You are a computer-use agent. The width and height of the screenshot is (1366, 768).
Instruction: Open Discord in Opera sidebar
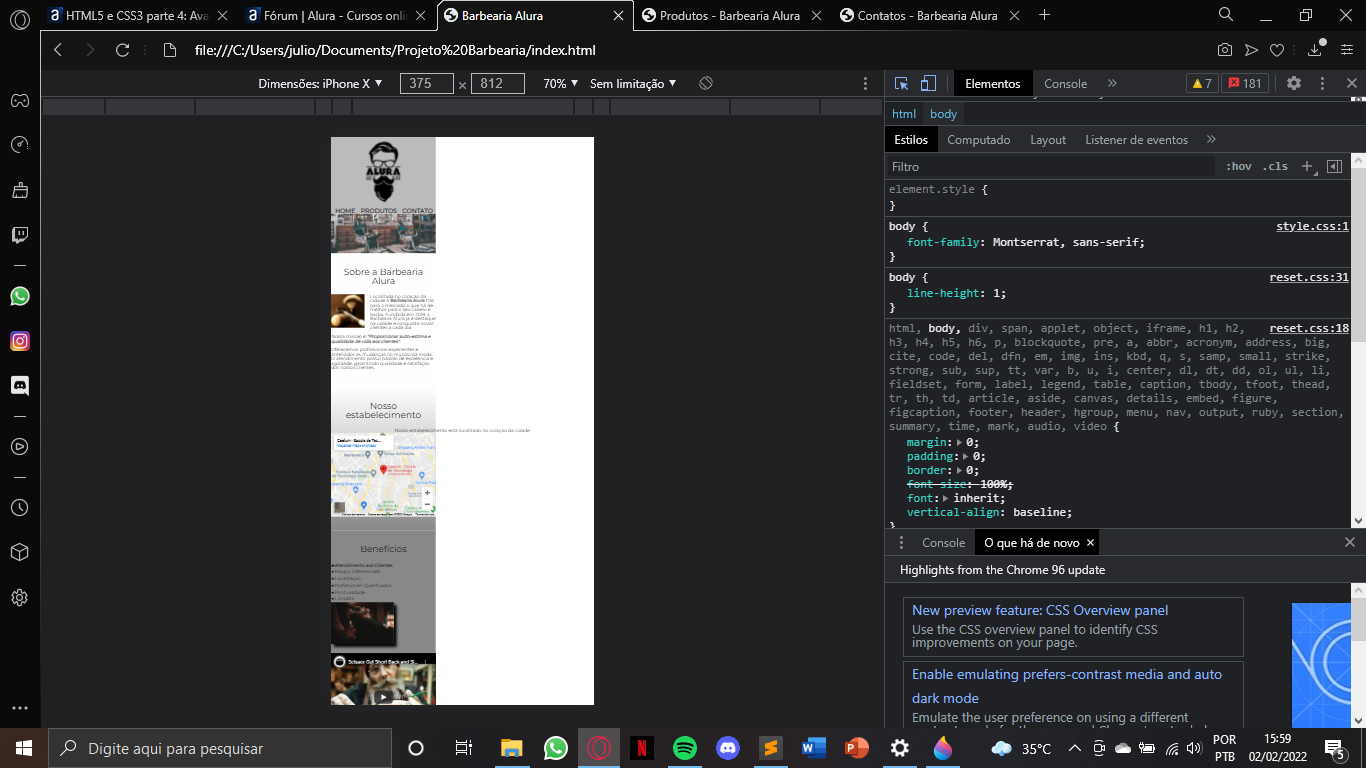click(19, 385)
